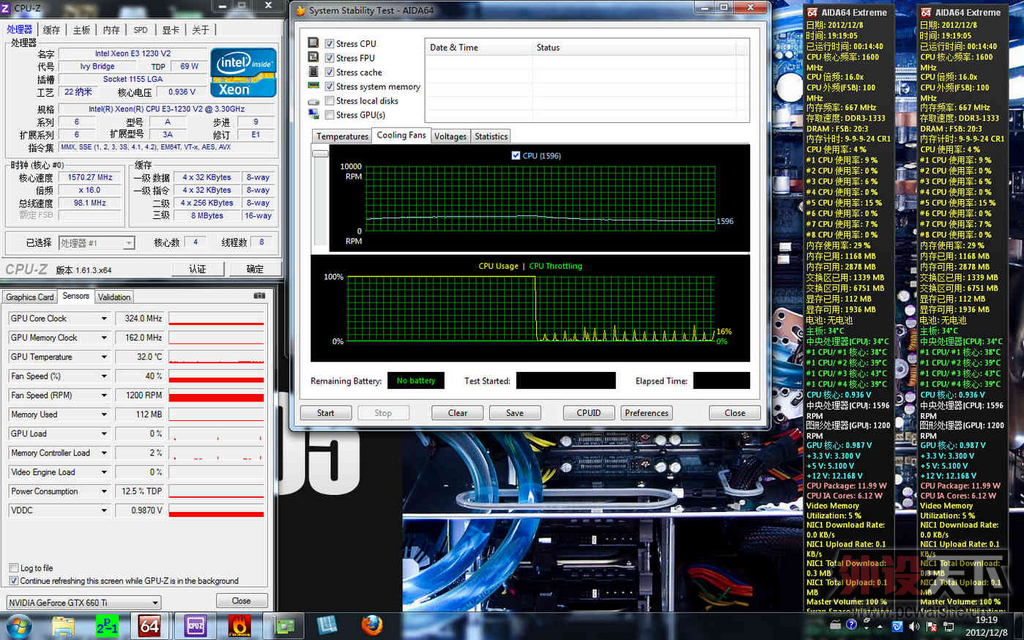The image size is (1024, 640).
Task: Enable Stress local disks checkbox
Action: coord(329,101)
